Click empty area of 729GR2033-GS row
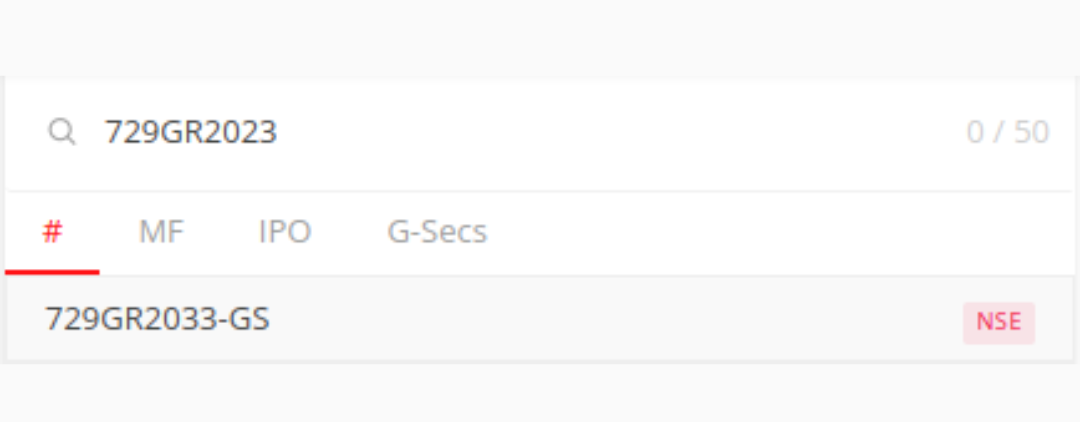Screen dimensions: 1080x422 [x=613, y=319]
